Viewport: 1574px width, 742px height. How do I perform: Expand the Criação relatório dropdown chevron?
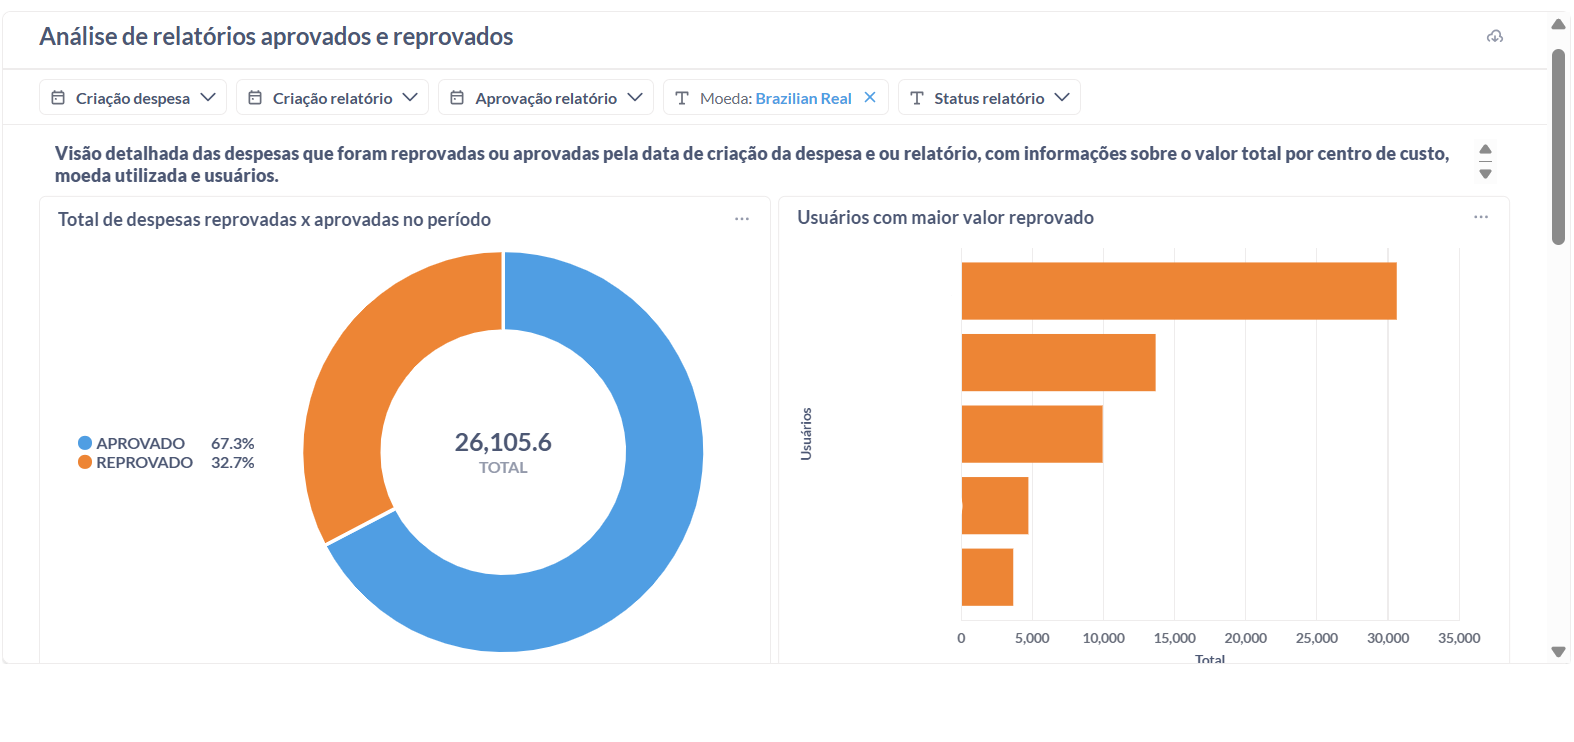point(410,97)
